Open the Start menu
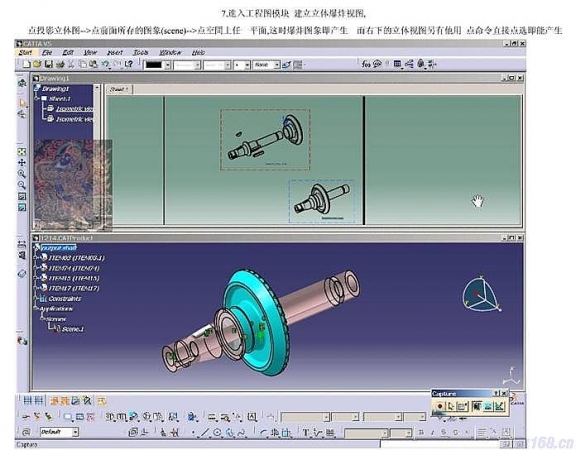 (x=25, y=53)
